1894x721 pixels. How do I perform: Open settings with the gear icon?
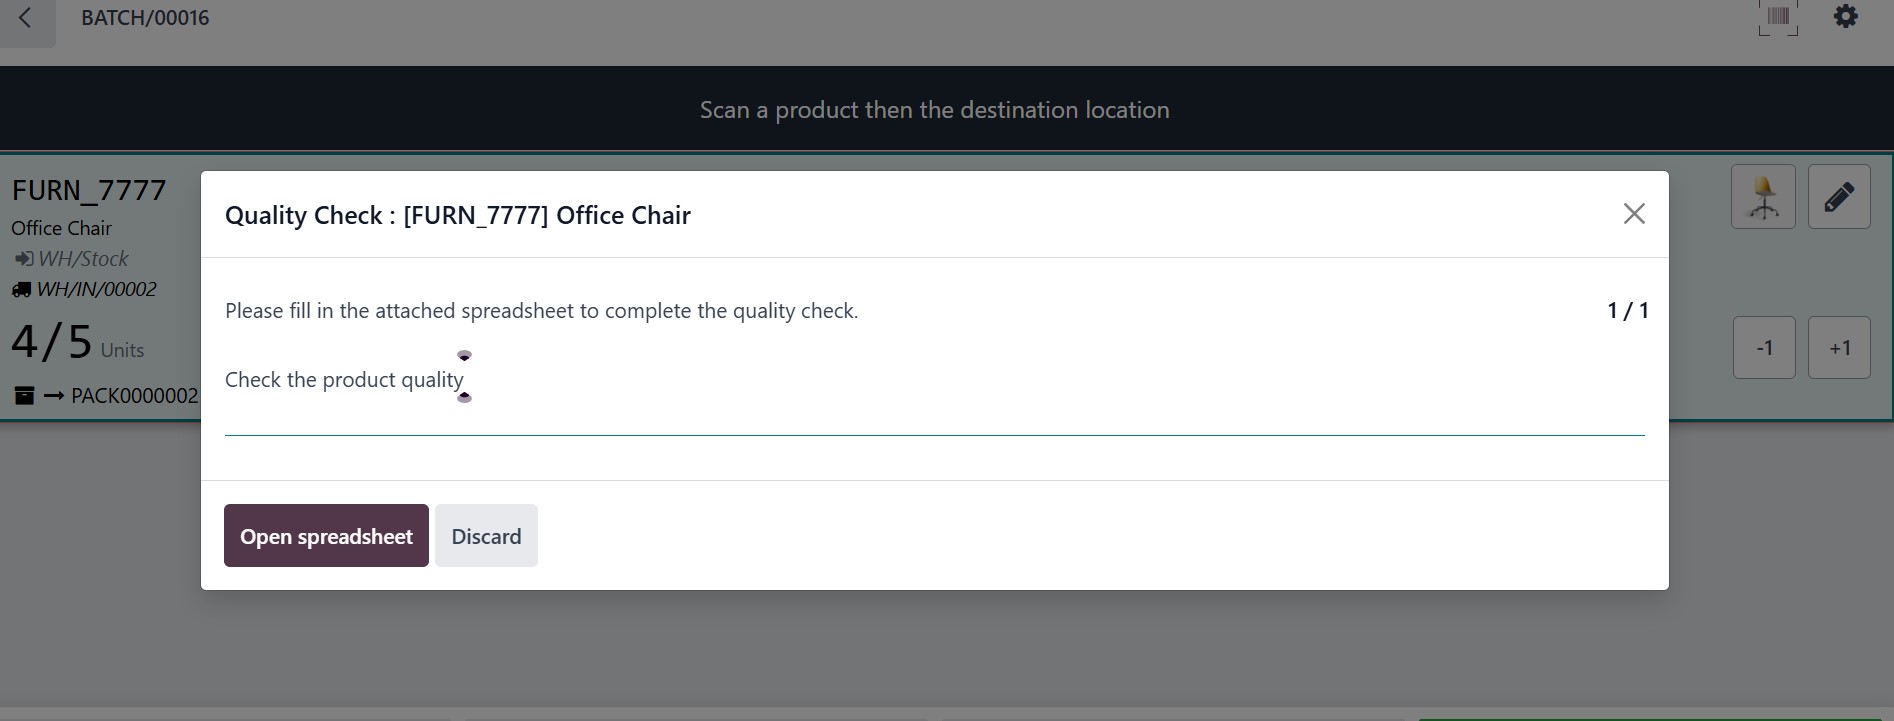click(x=1845, y=17)
